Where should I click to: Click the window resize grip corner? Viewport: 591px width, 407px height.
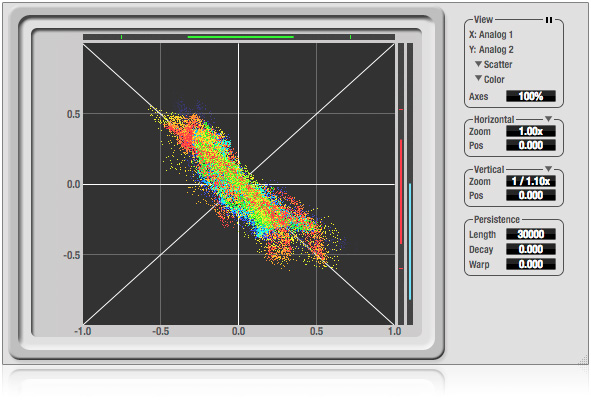(x=583, y=359)
